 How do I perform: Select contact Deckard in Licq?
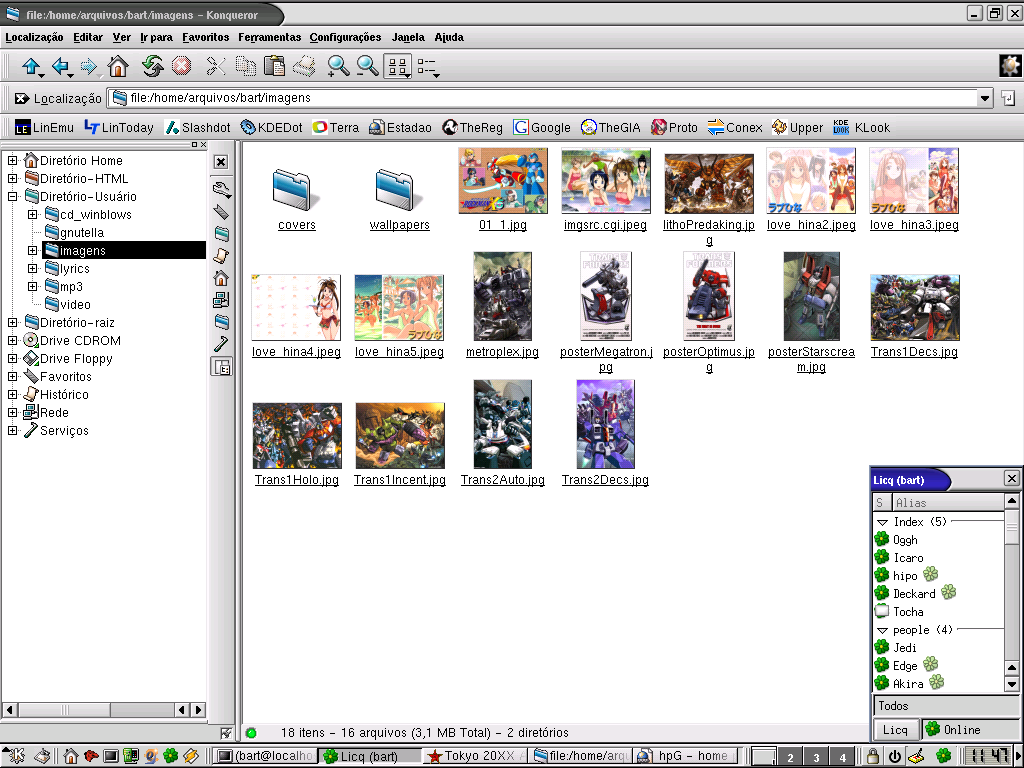(x=914, y=594)
